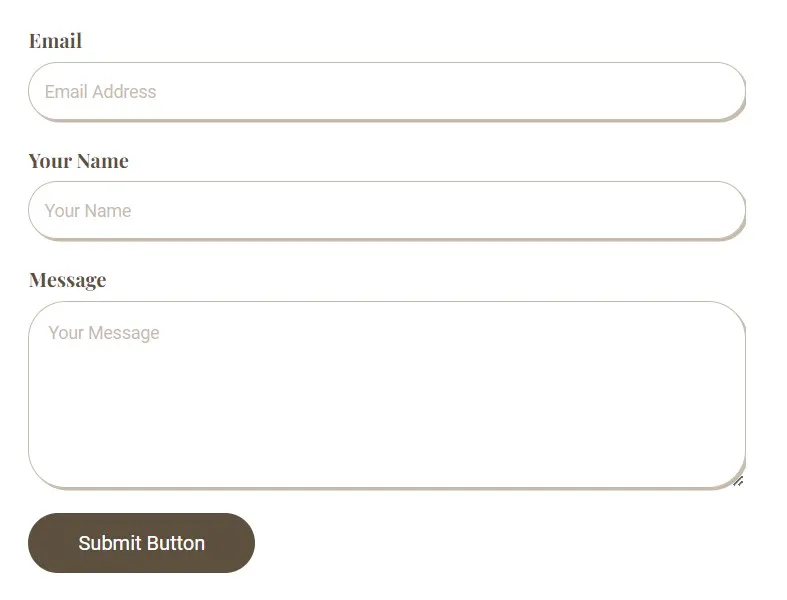Activate the rounded field under Your Name

386,210
